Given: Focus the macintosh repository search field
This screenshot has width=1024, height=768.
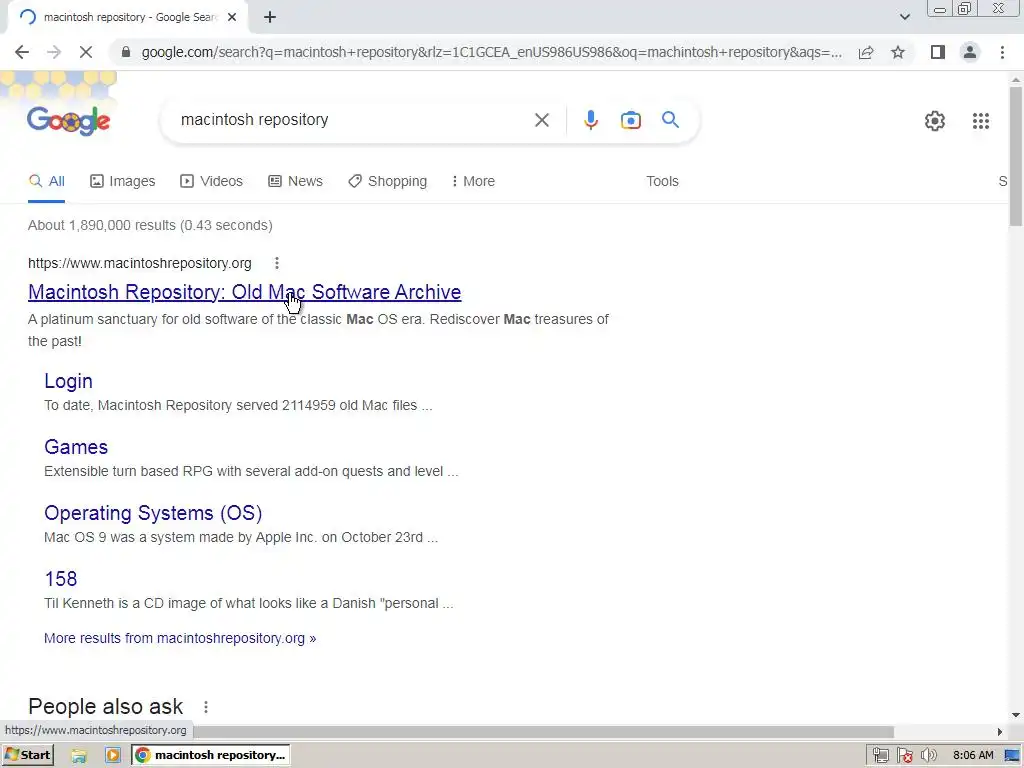Looking at the screenshot, I should pyautogui.click(x=353, y=120).
